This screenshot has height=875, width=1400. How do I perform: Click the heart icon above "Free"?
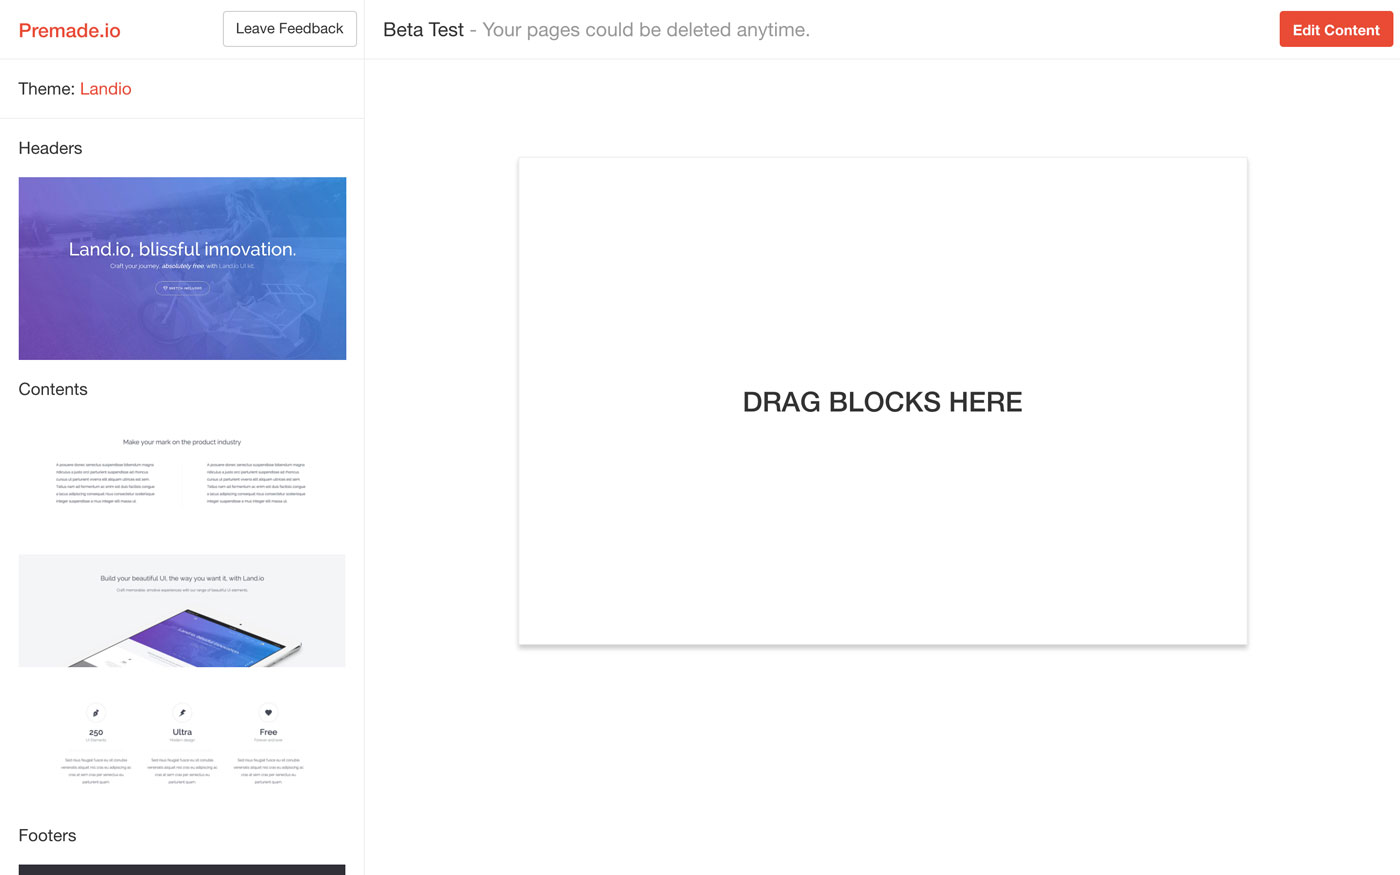(268, 710)
